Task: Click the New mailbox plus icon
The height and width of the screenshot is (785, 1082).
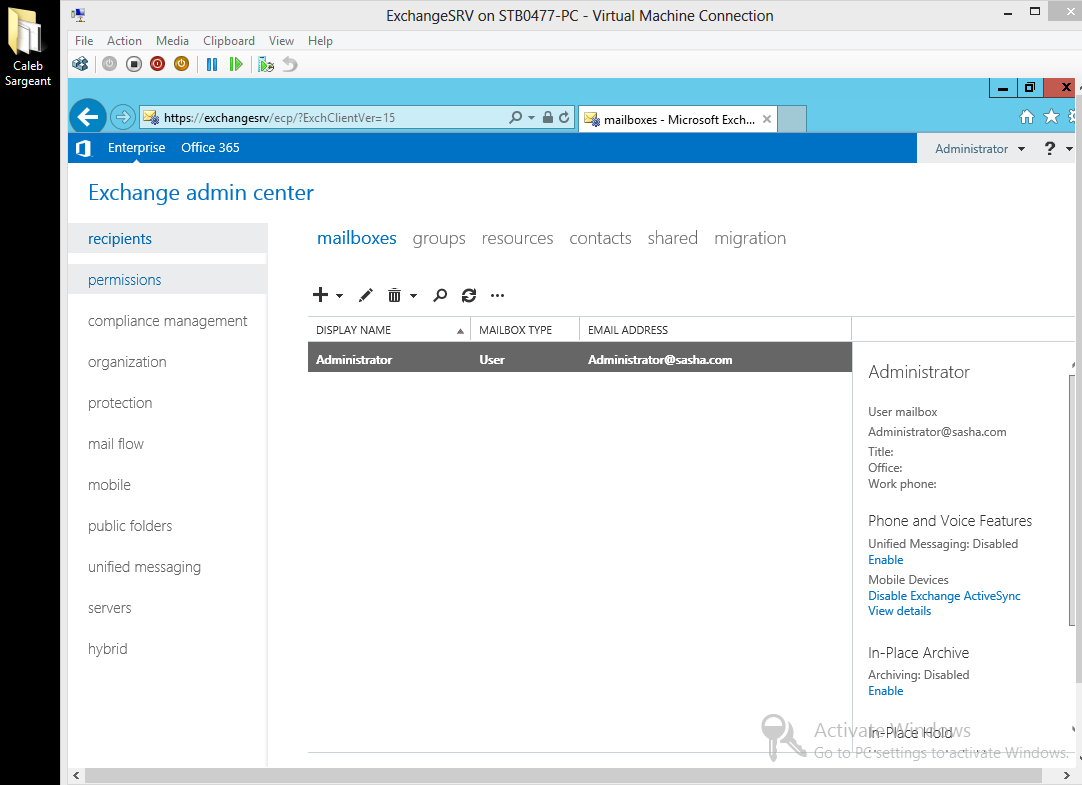Action: click(x=320, y=295)
